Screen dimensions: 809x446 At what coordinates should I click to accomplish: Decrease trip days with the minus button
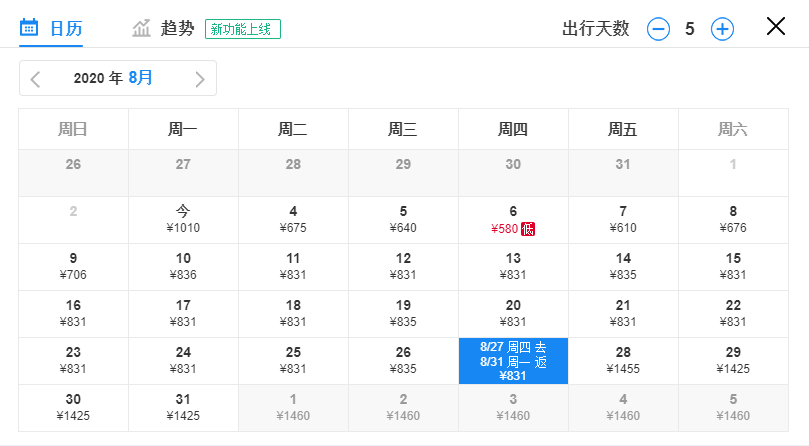point(658,29)
